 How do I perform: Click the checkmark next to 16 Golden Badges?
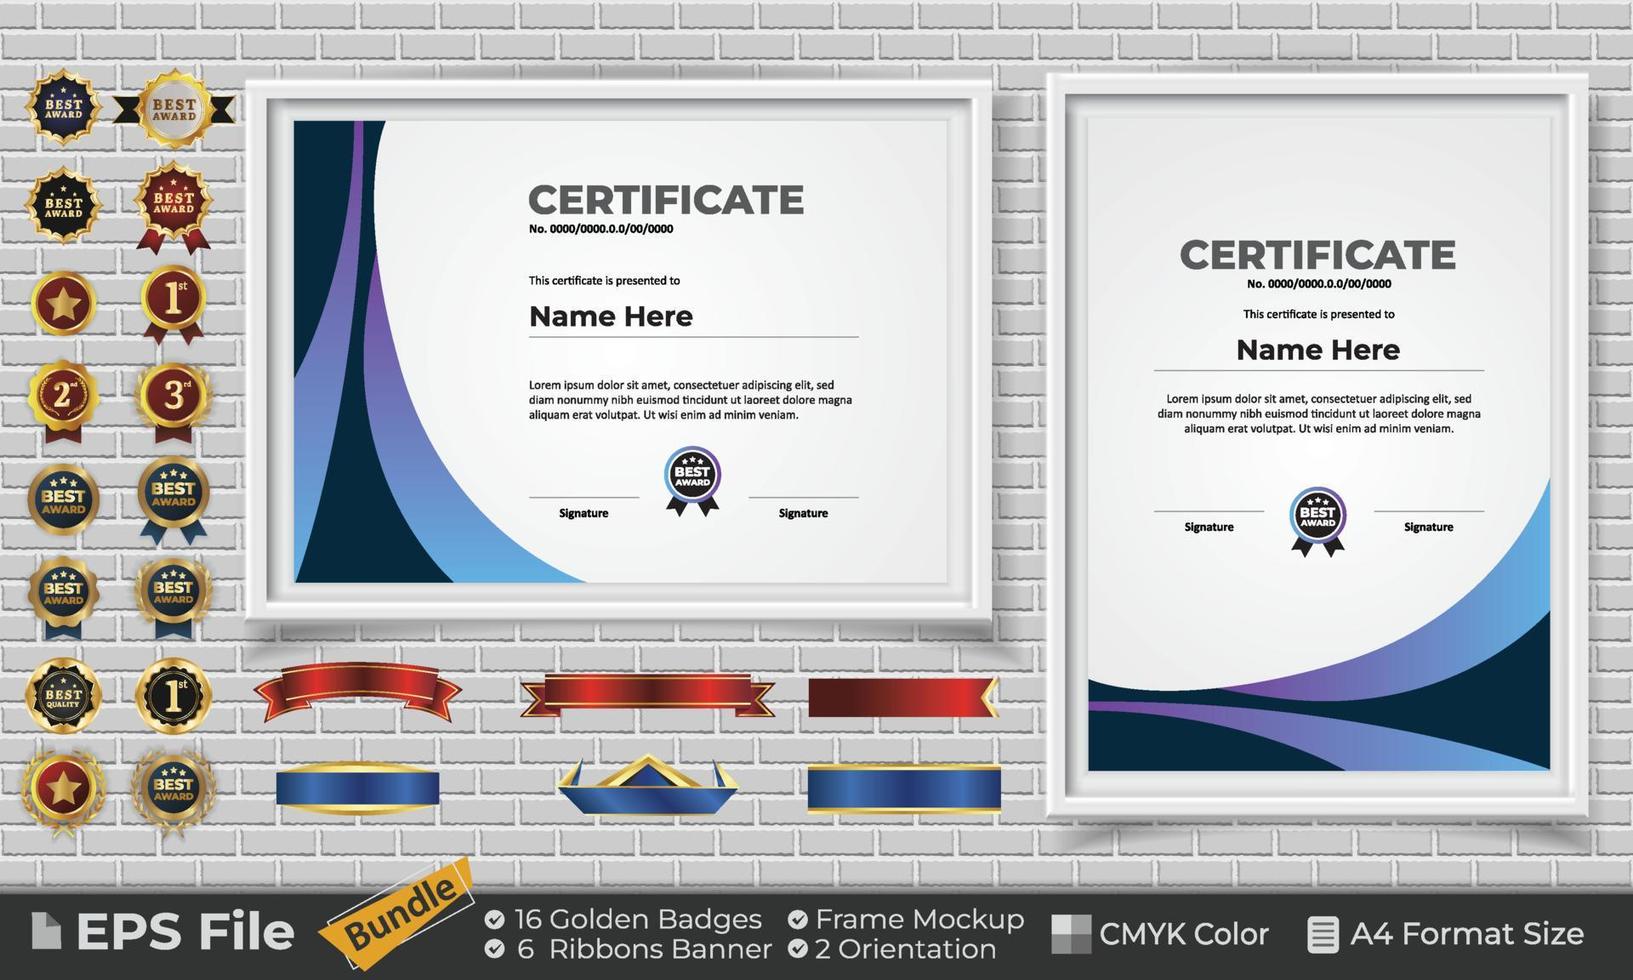(494, 918)
